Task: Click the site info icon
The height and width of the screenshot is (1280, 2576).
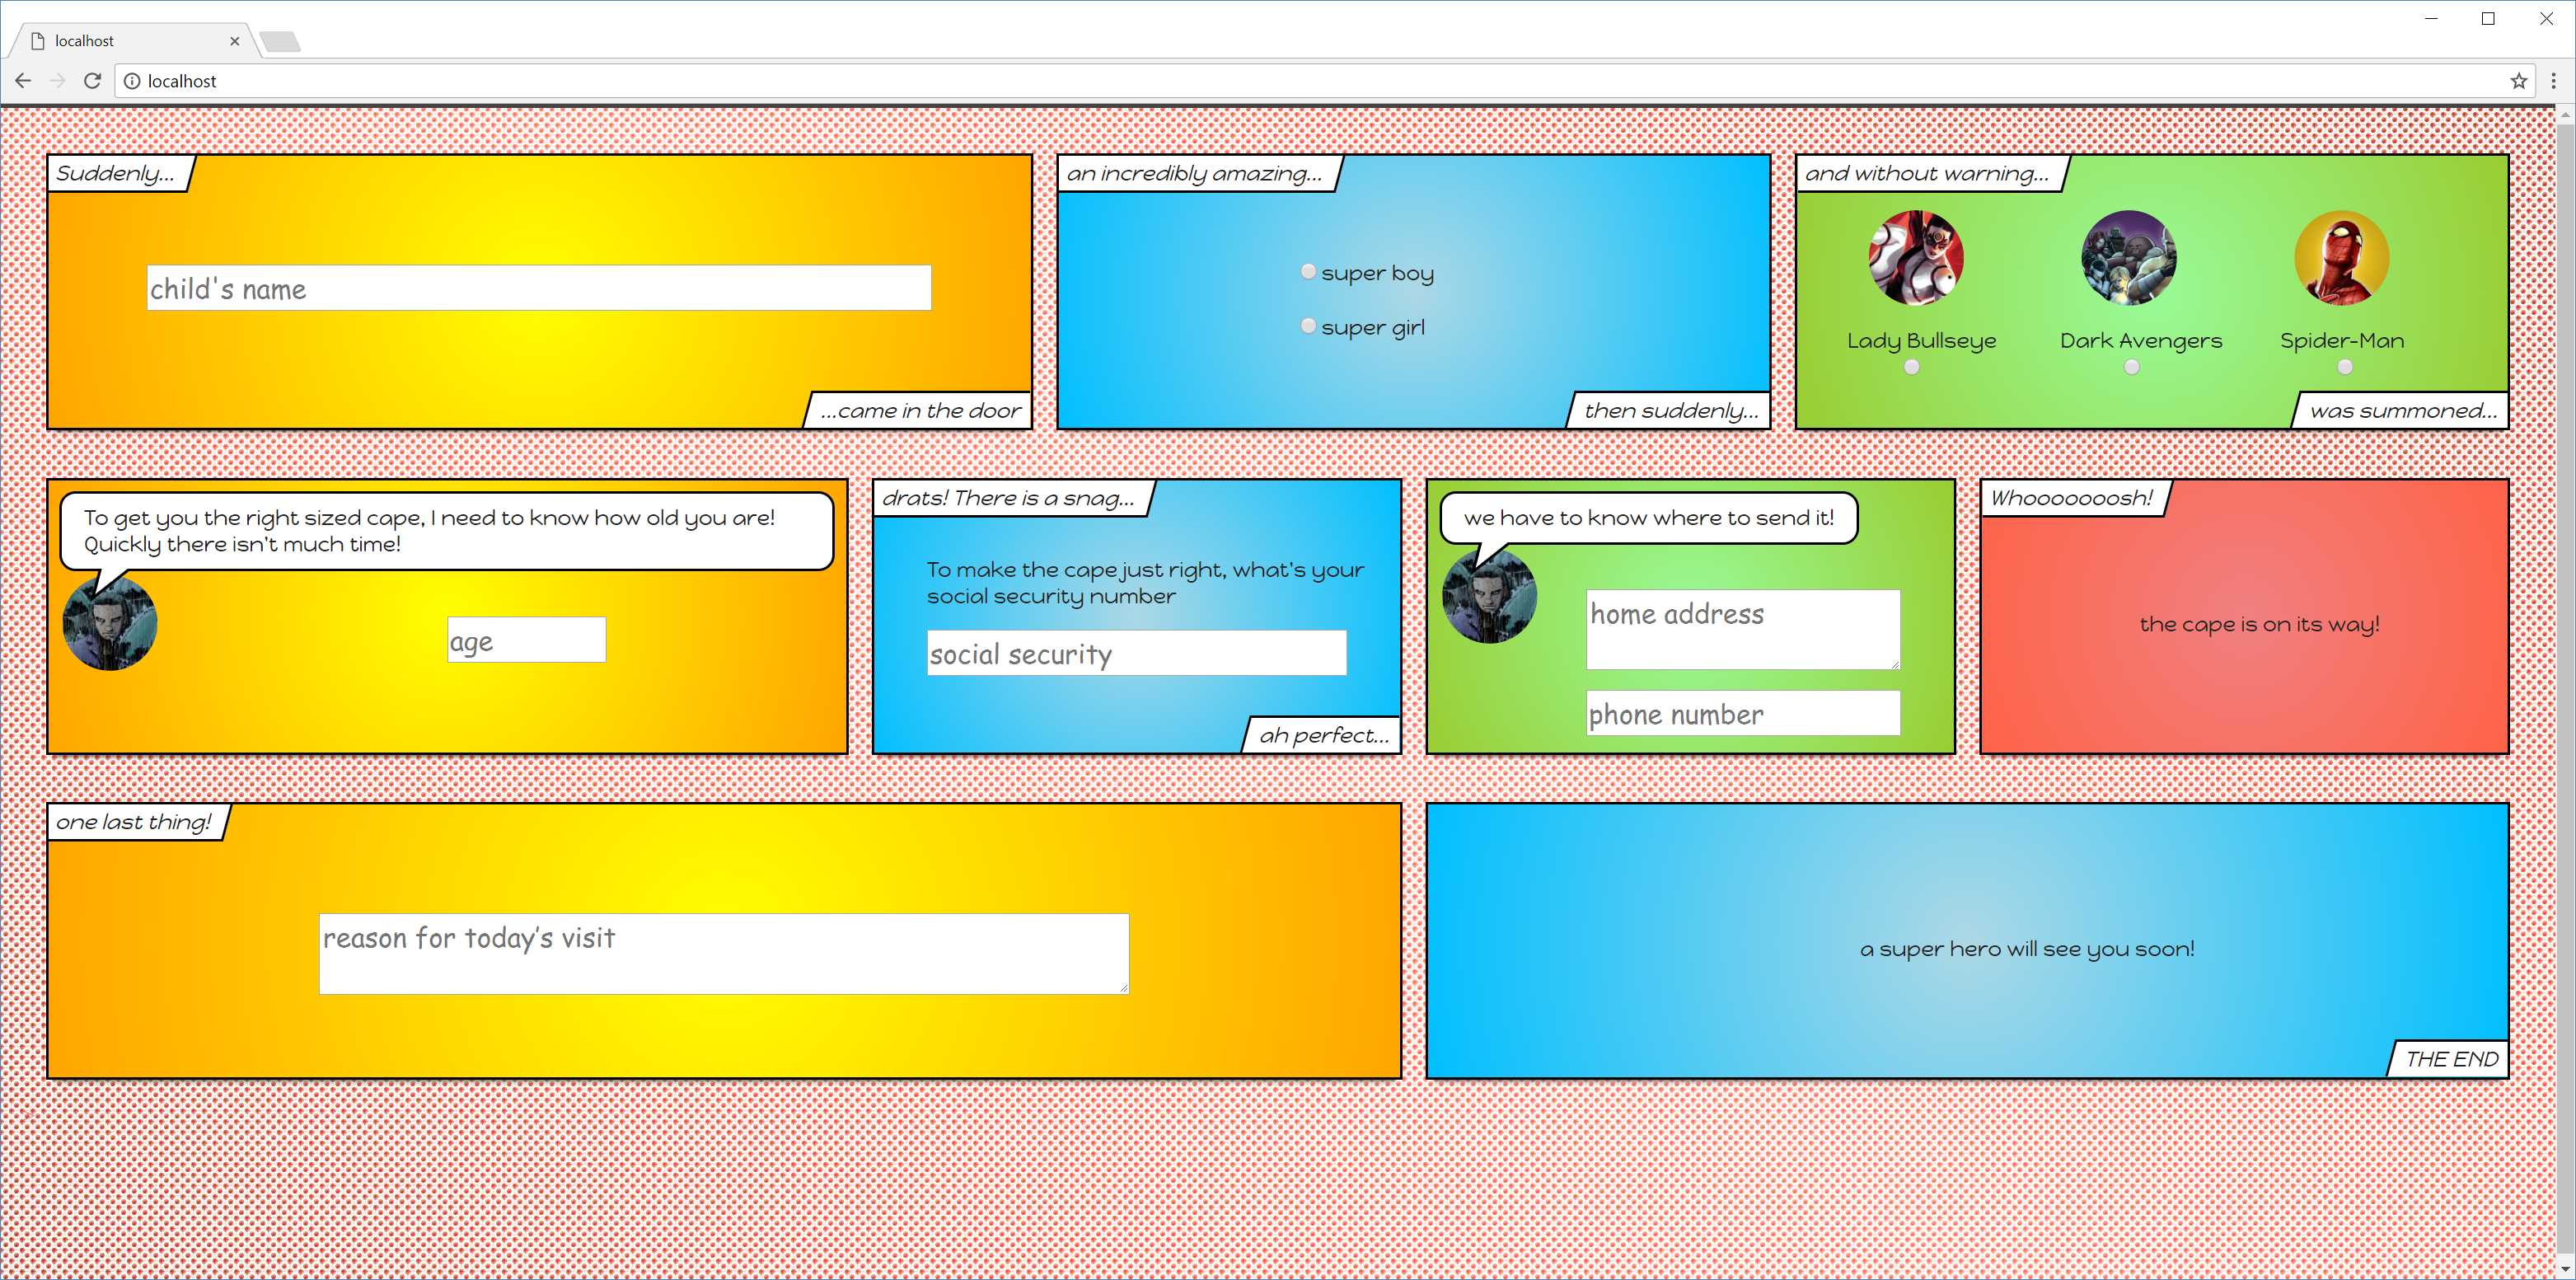Action: pos(132,81)
